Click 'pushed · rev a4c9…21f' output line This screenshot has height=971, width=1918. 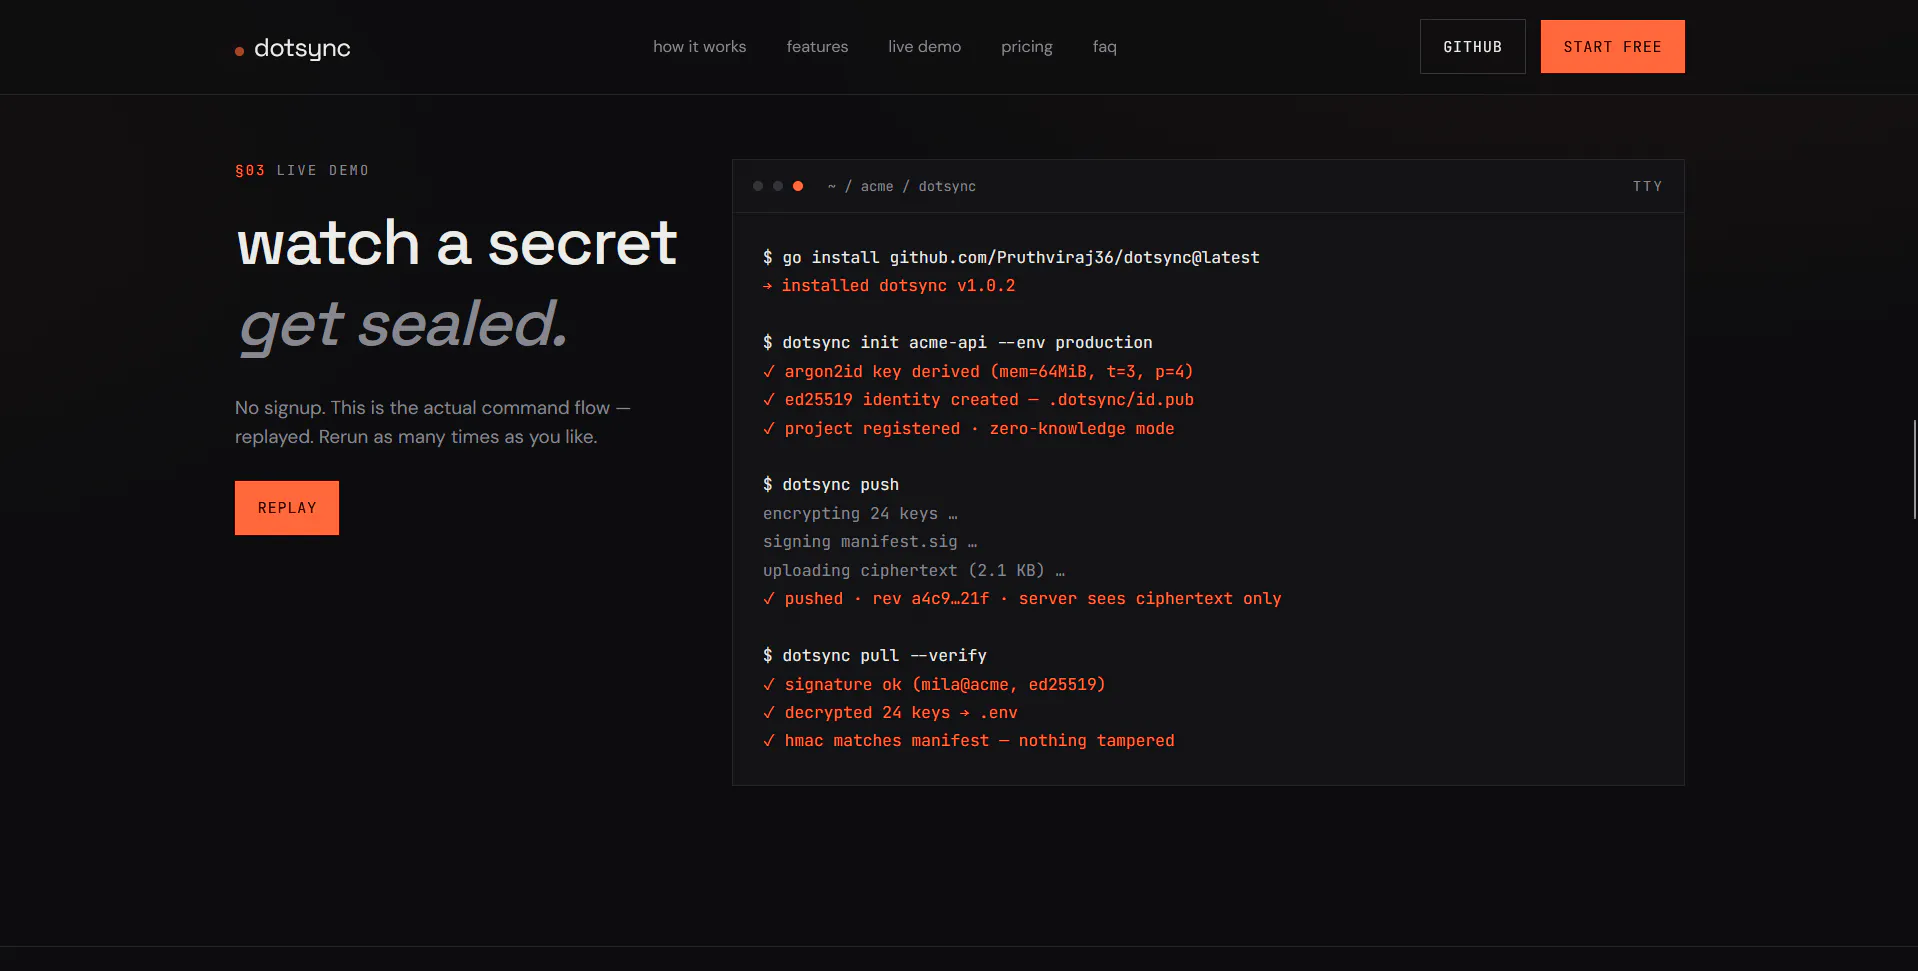pyautogui.click(x=1022, y=598)
